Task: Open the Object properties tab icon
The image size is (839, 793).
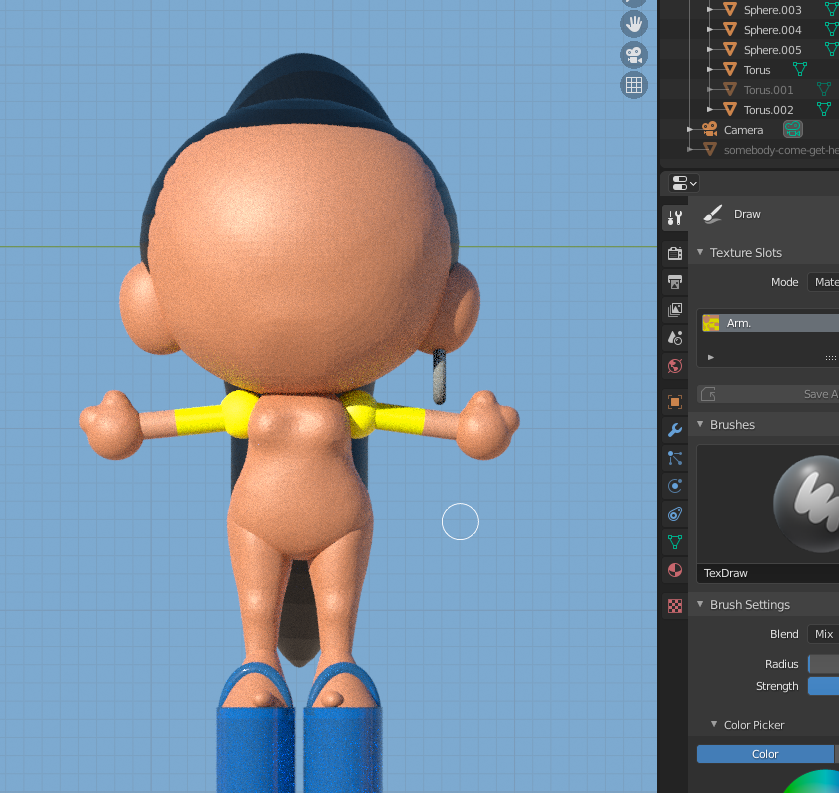Action: tap(675, 402)
